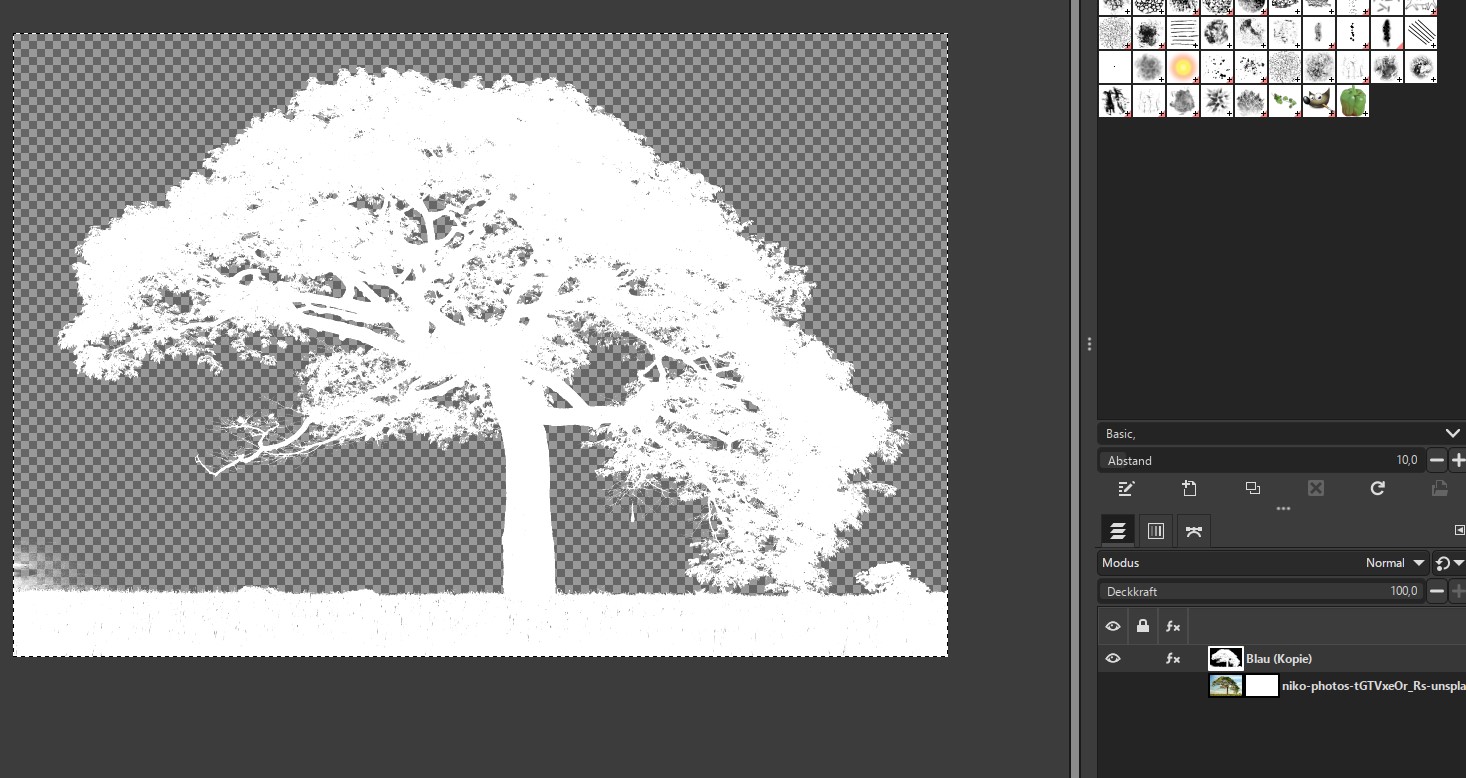Decrease Deckkraft with the minus button

(1436, 591)
